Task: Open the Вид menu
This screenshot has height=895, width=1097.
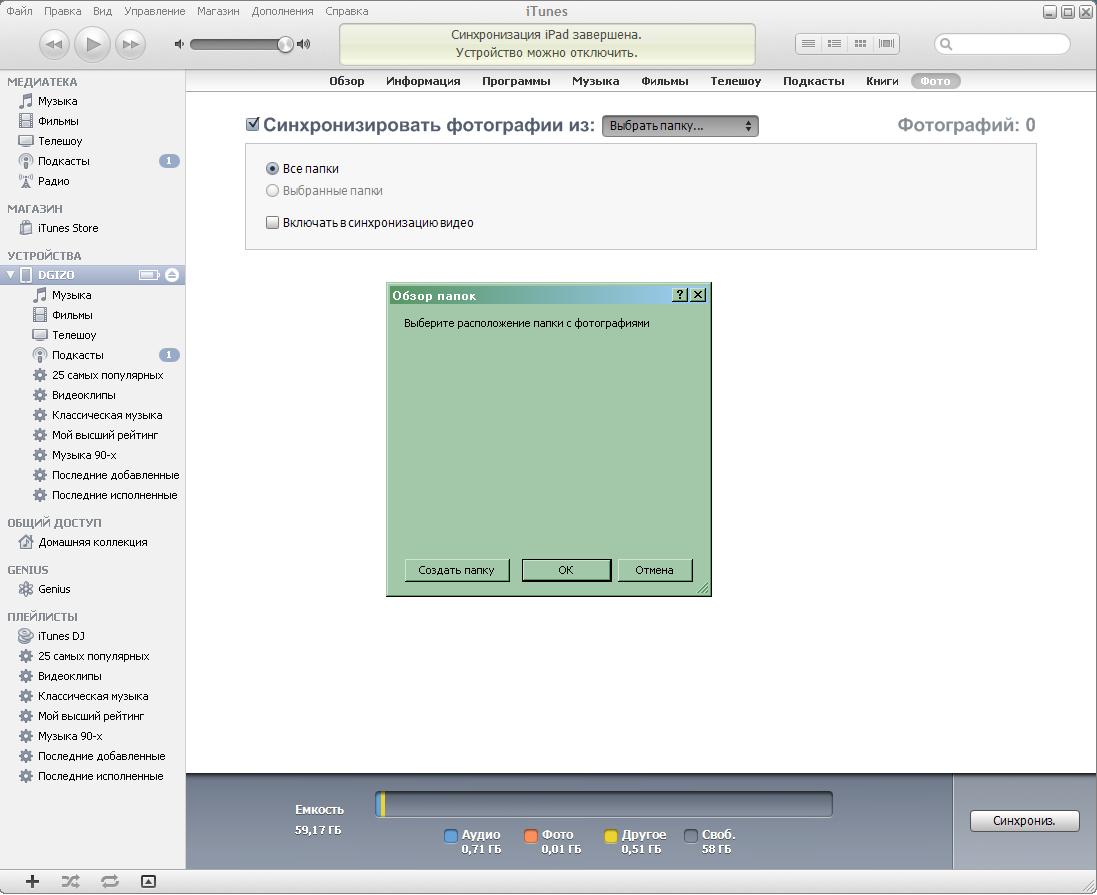Action: (102, 11)
